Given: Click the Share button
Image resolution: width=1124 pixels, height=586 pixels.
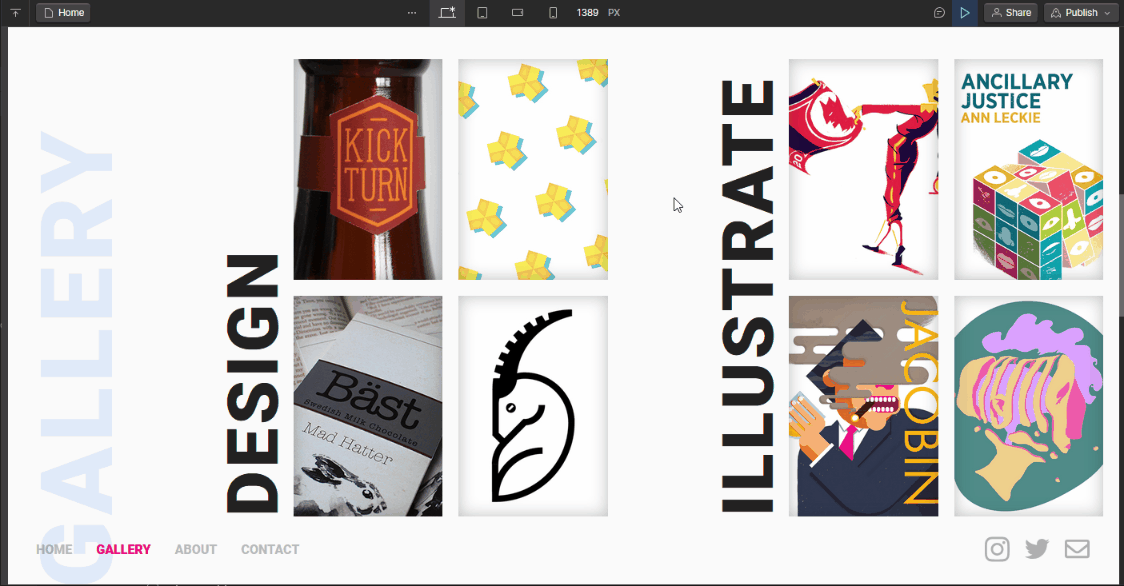Looking at the screenshot, I should pos(1011,13).
